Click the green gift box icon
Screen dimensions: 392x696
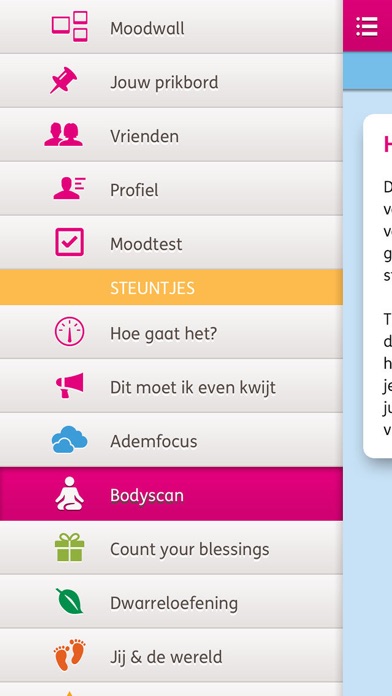tap(70, 547)
